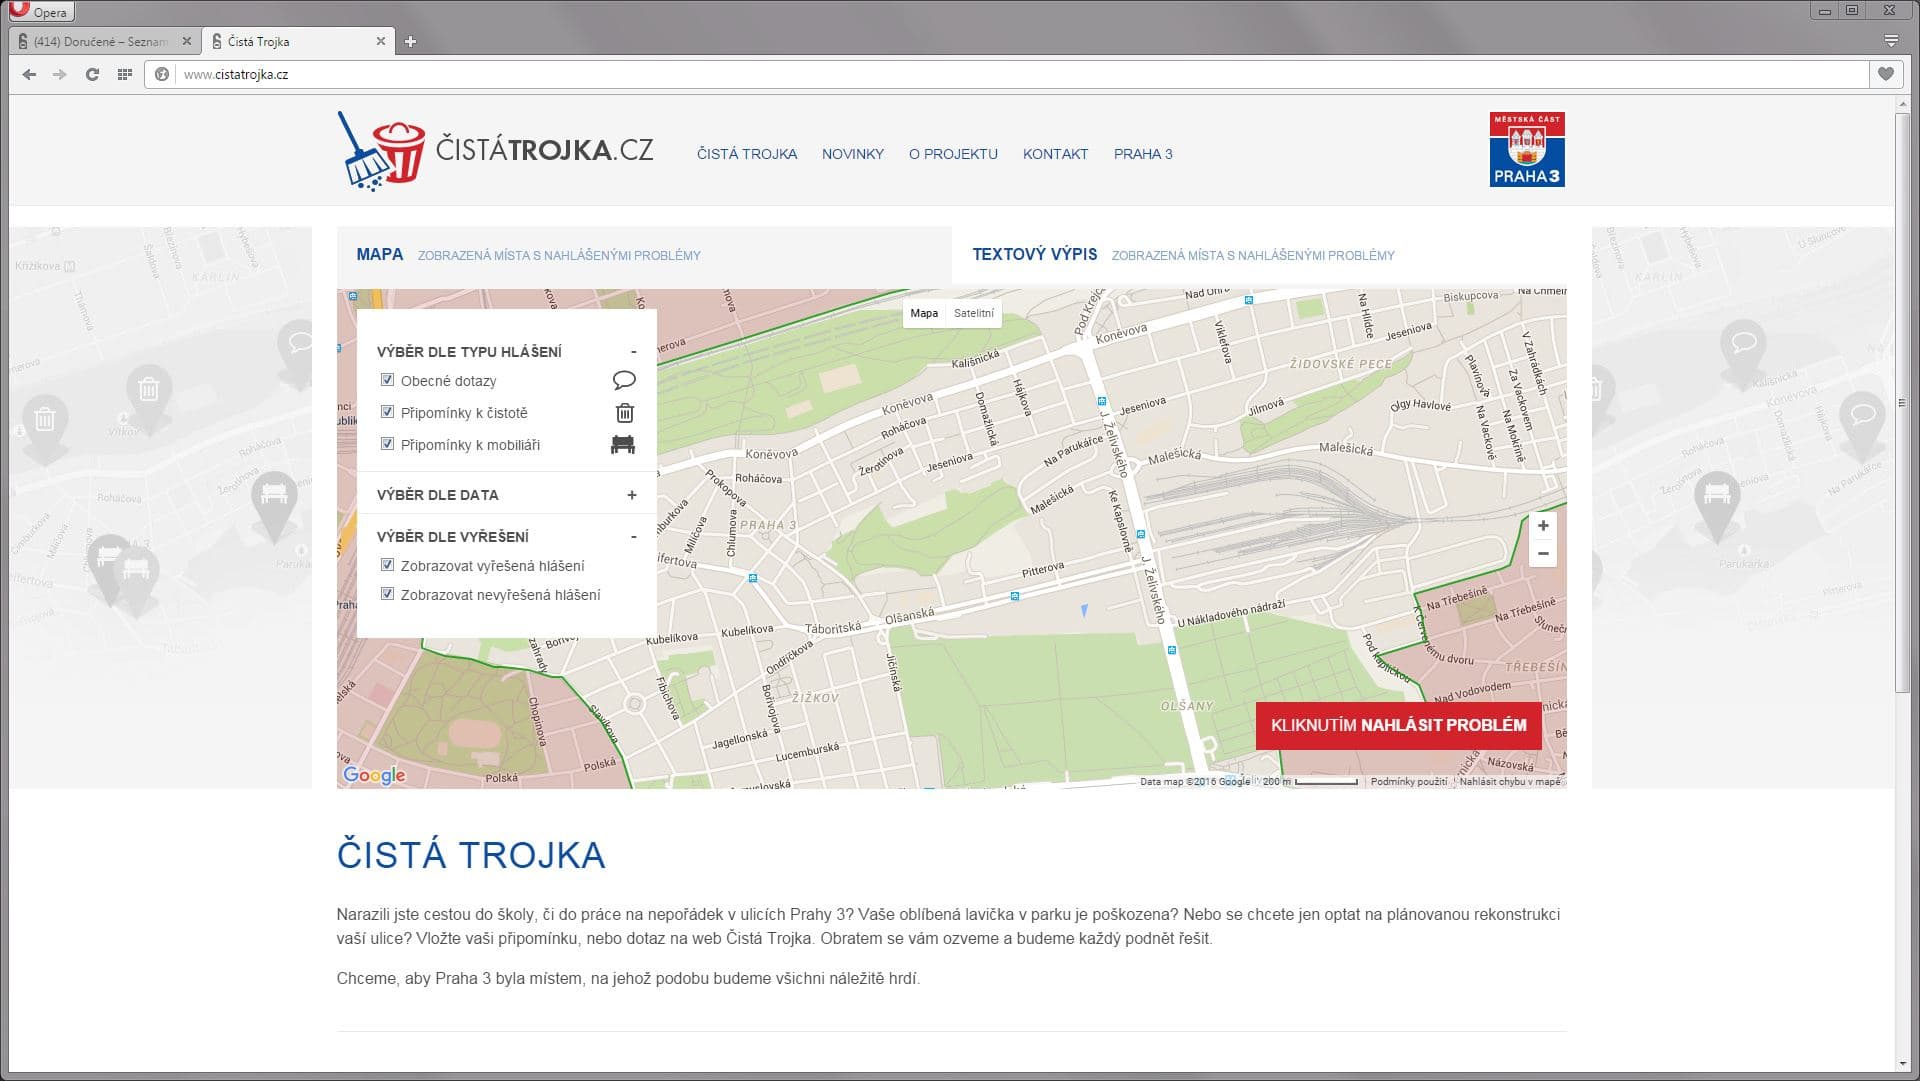Click the broom and bin Čistá Trojka logo
Screen dimensions: 1920x1081
point(381,151)
